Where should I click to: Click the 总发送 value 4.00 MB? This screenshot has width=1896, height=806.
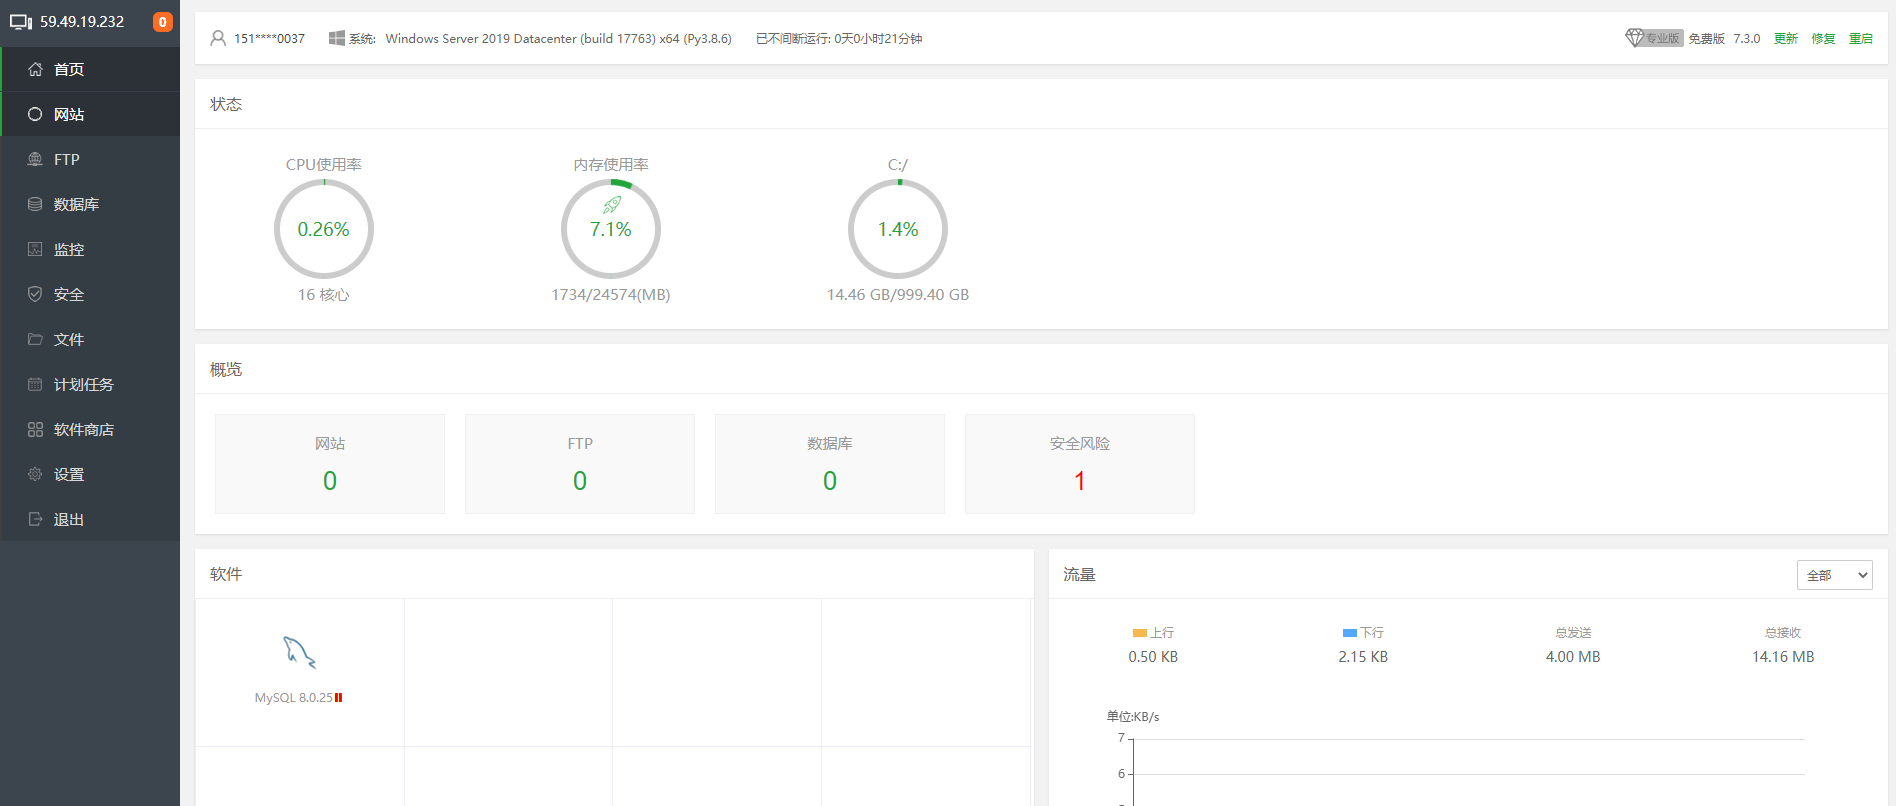(x=1573, y=657)
